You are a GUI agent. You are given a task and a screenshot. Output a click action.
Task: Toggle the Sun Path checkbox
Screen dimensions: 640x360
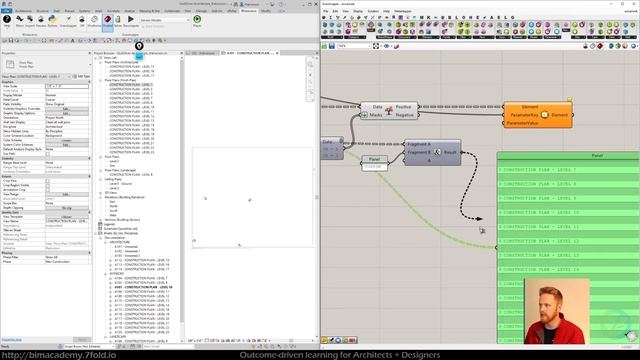tap(48, 154)
